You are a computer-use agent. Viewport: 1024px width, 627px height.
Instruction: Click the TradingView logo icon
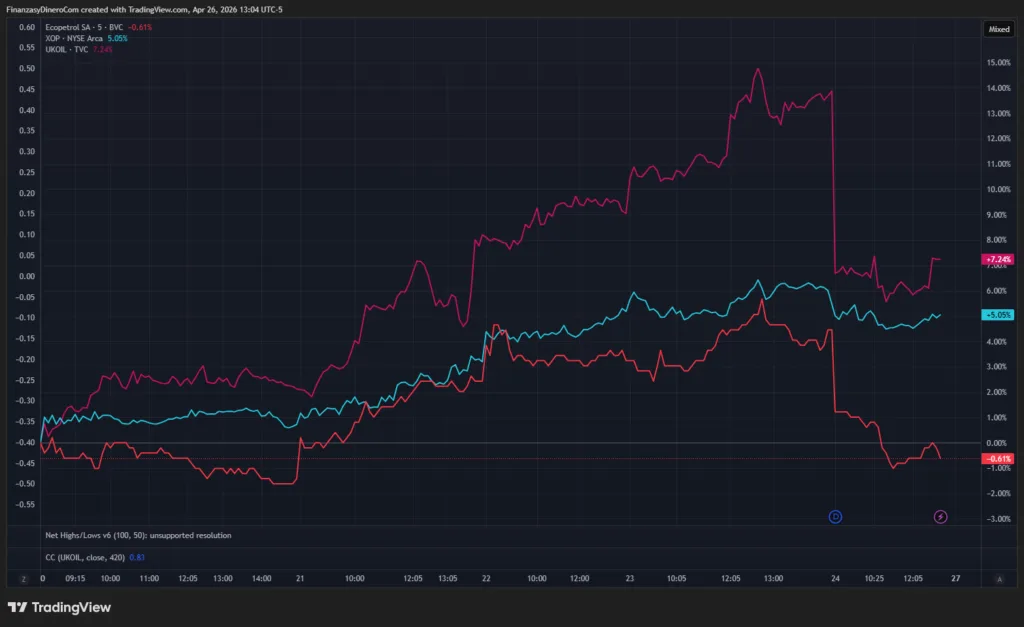pos(17,607)
